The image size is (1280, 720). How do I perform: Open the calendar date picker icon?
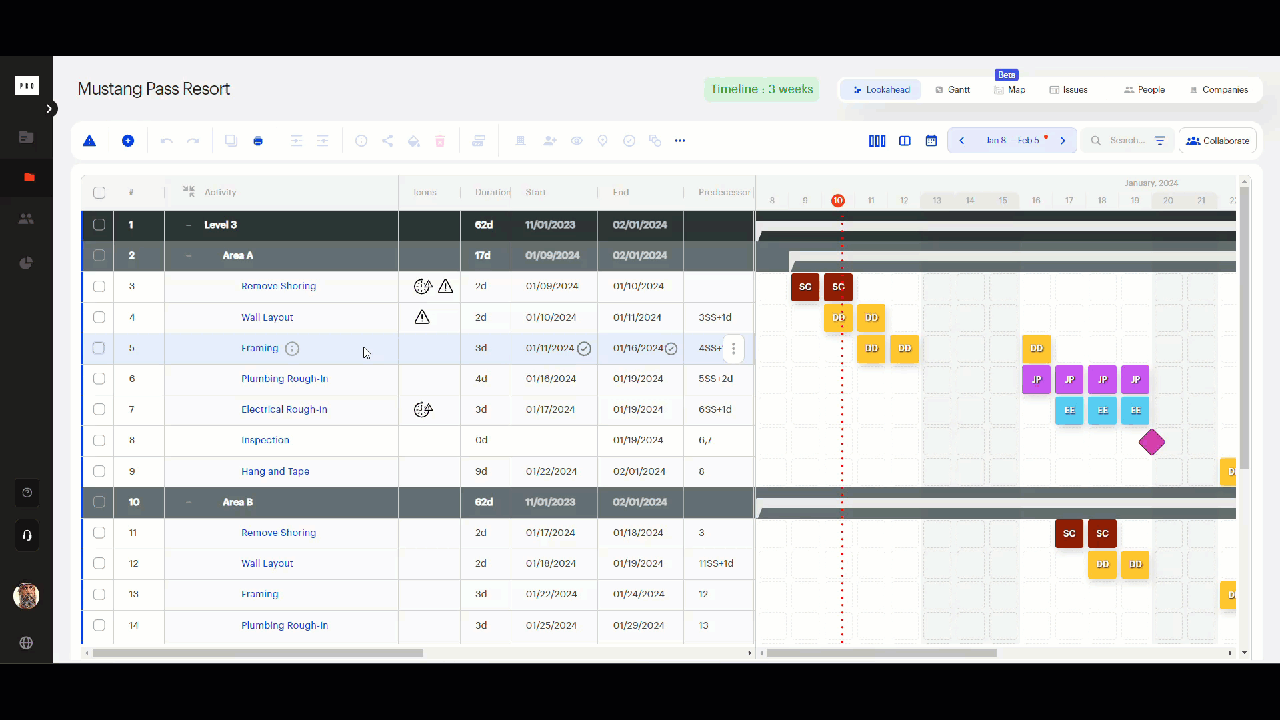tap(931, 141)
